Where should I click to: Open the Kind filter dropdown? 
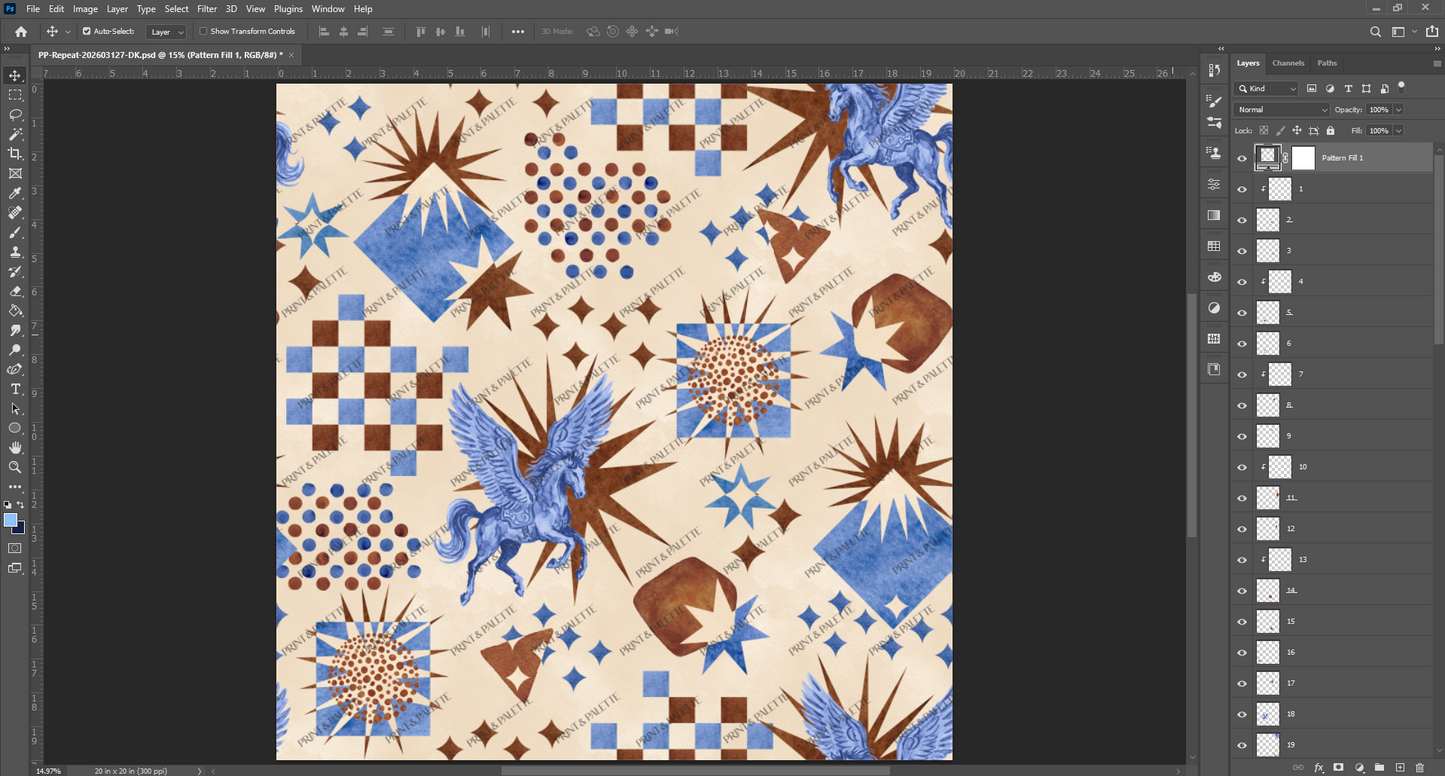[1267, 89]
